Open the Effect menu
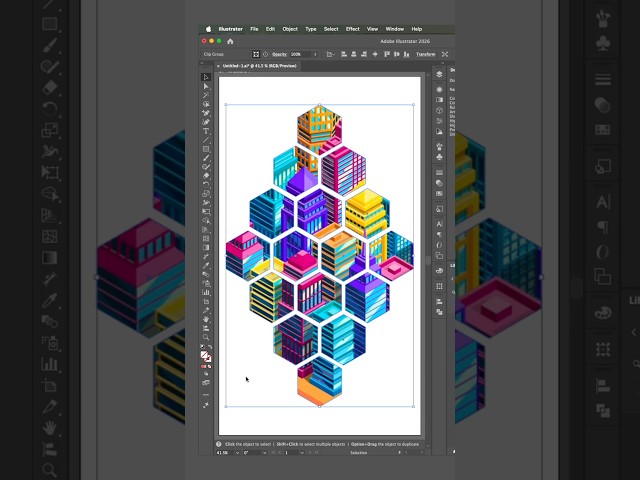The height and width of the screenshot is (480, 640). (353, 29)
